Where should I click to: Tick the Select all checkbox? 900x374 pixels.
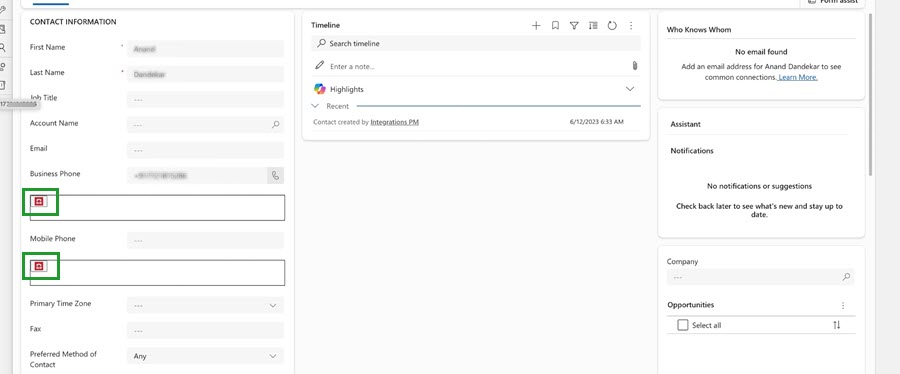pos(682,325)
